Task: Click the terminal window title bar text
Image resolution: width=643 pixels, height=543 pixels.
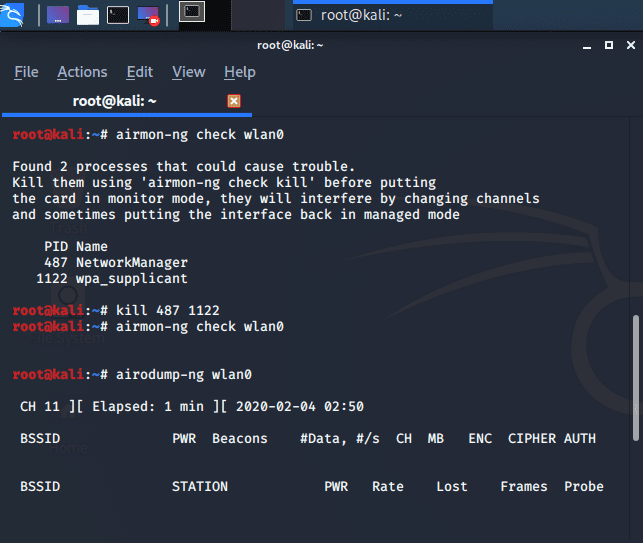Action: (290, 45)
